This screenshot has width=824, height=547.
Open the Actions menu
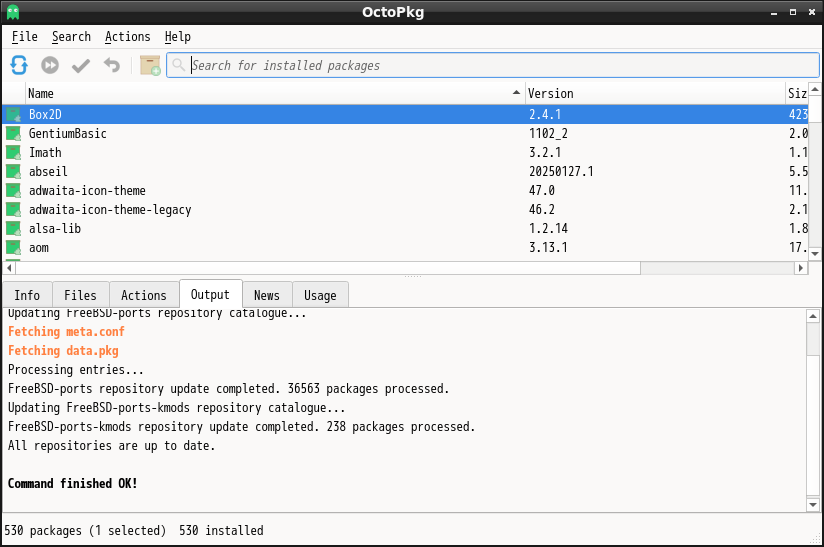(128, 37)
